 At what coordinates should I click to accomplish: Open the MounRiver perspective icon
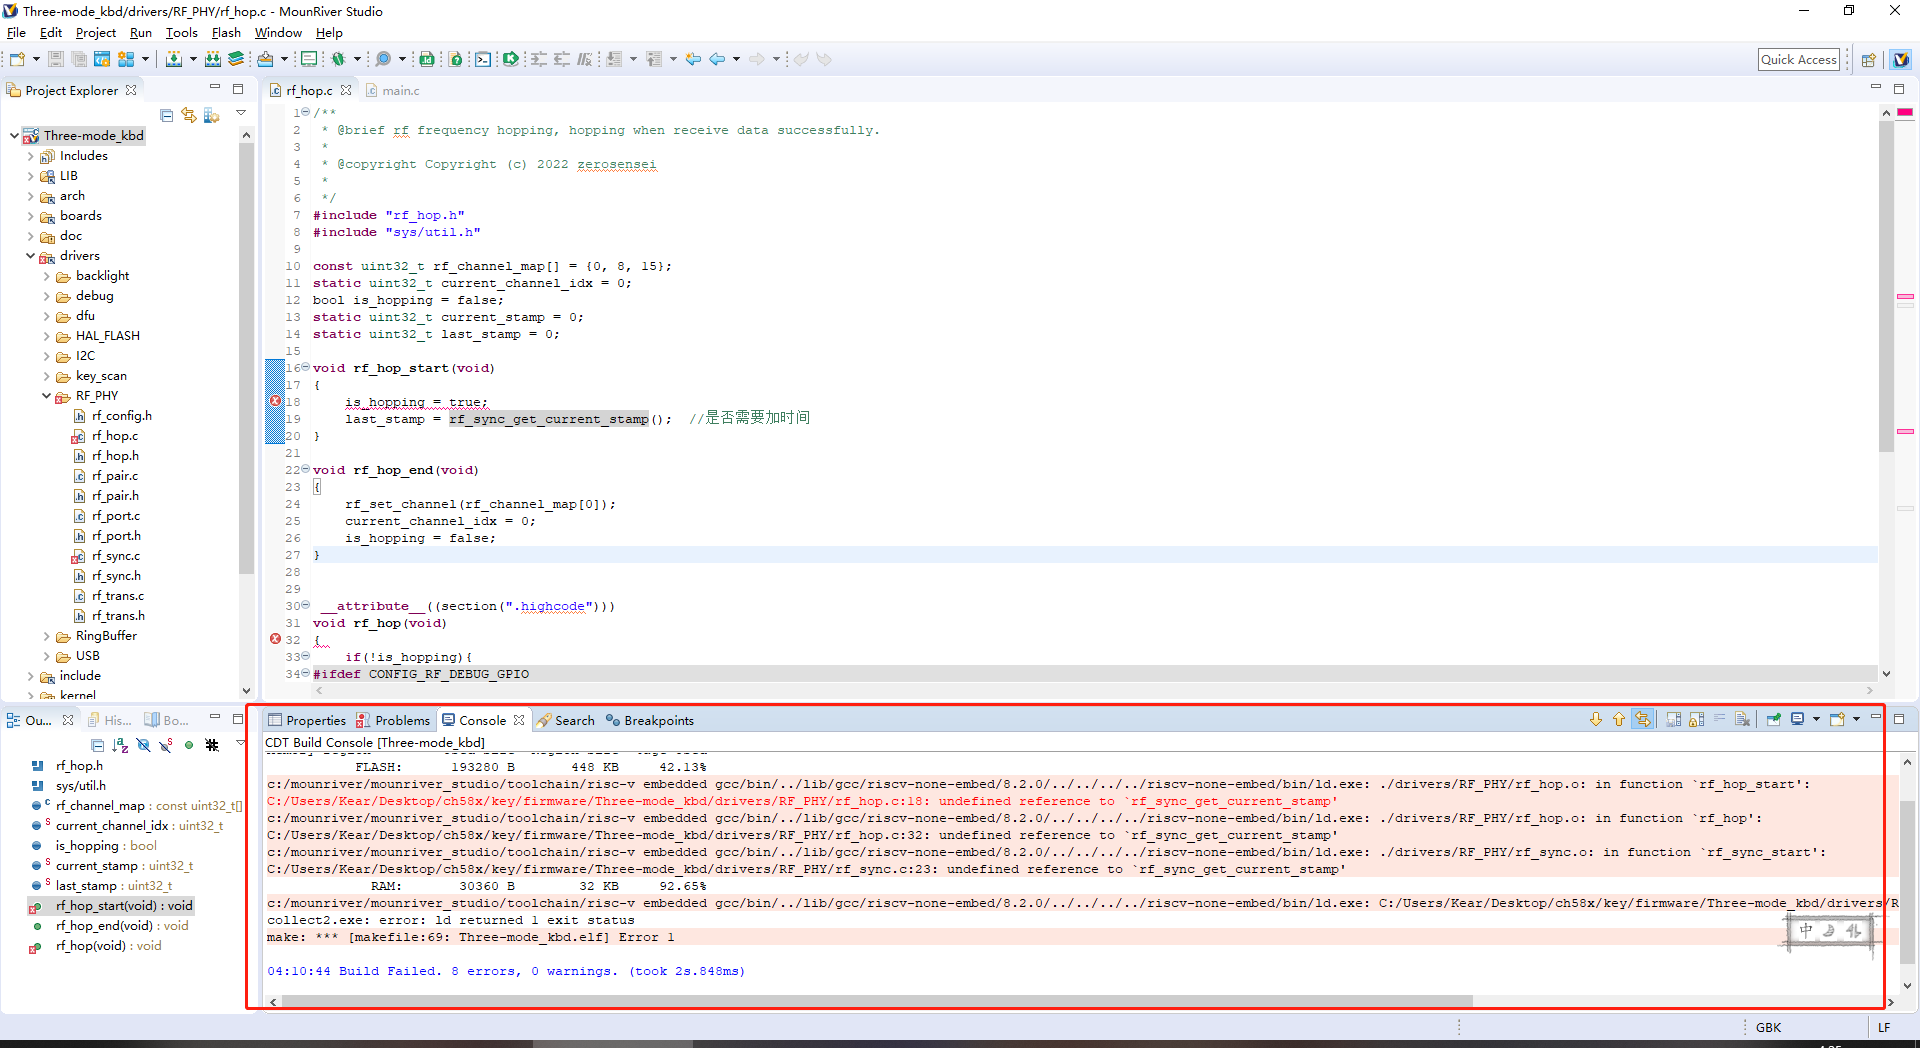1901,60
